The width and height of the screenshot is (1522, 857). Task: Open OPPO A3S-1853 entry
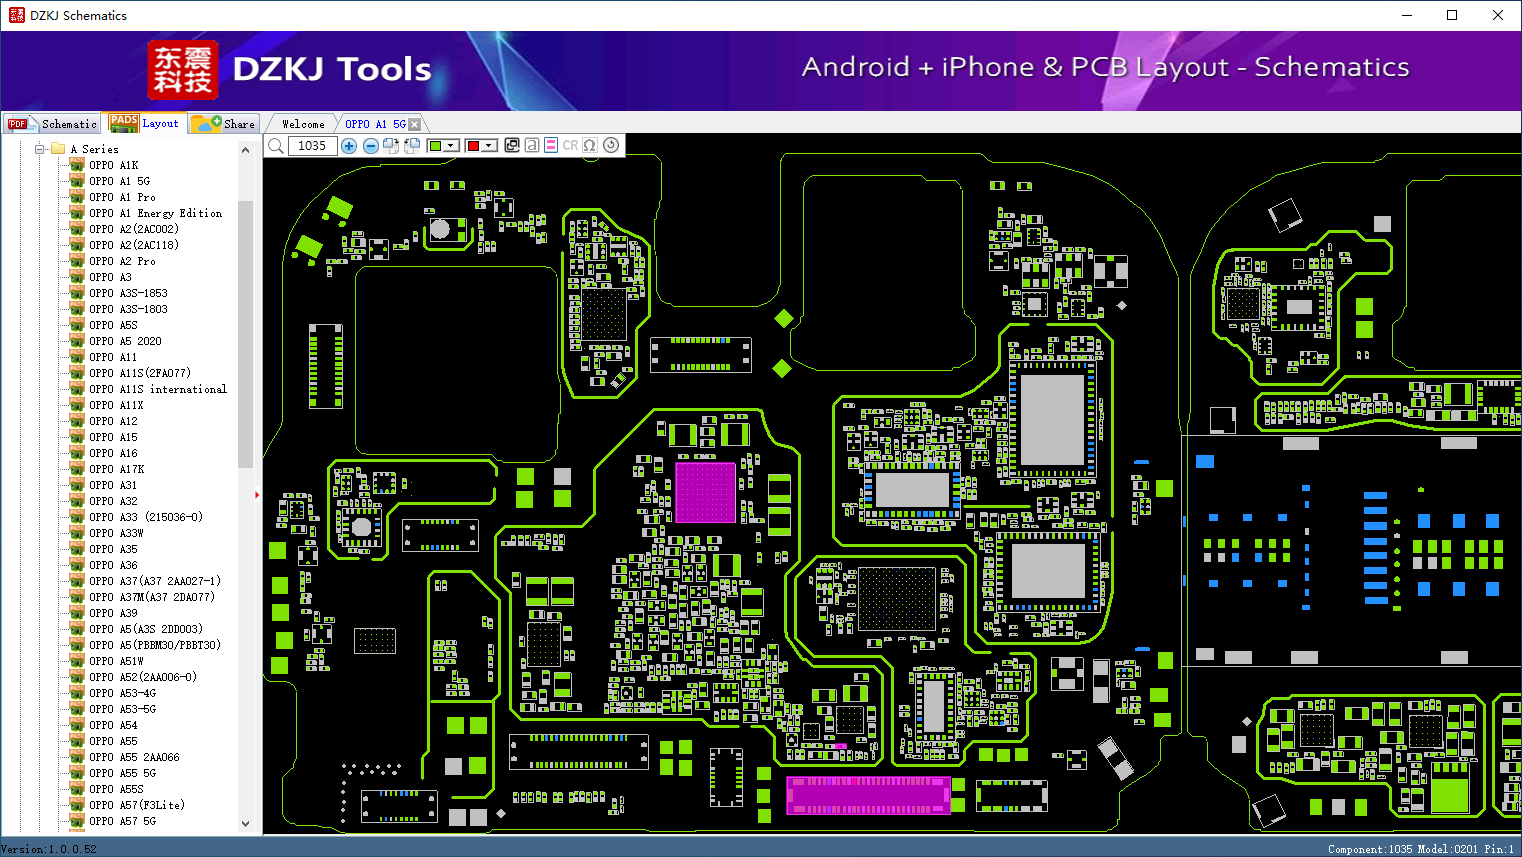[128, 293]
